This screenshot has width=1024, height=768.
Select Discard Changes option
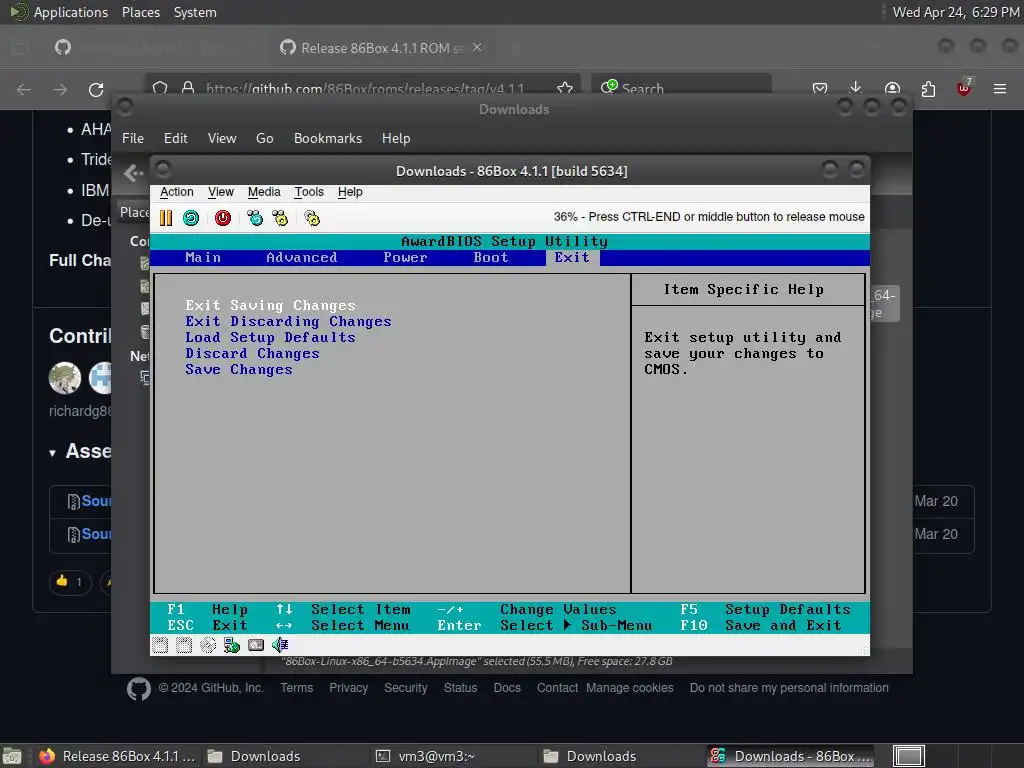(x=252, y=353)
